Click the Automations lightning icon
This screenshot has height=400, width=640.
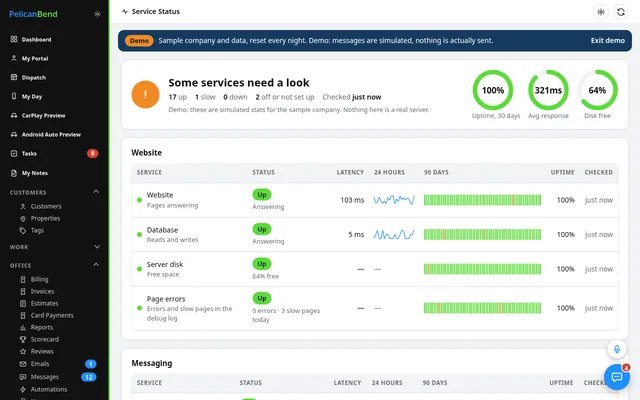click(x=23, y=389)
